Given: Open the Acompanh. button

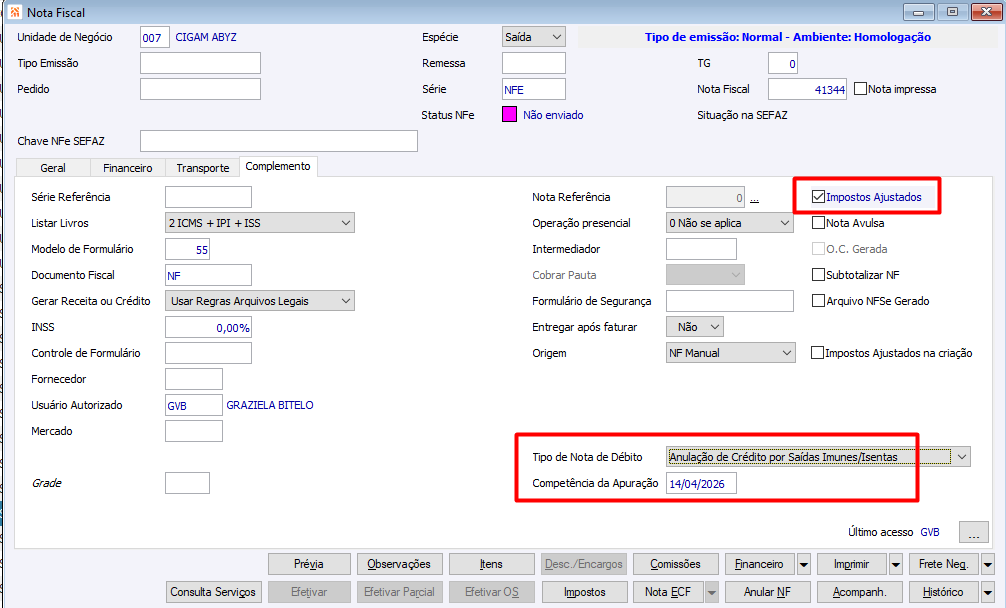Looking at the screenshot, I should (x=860, y=592).
